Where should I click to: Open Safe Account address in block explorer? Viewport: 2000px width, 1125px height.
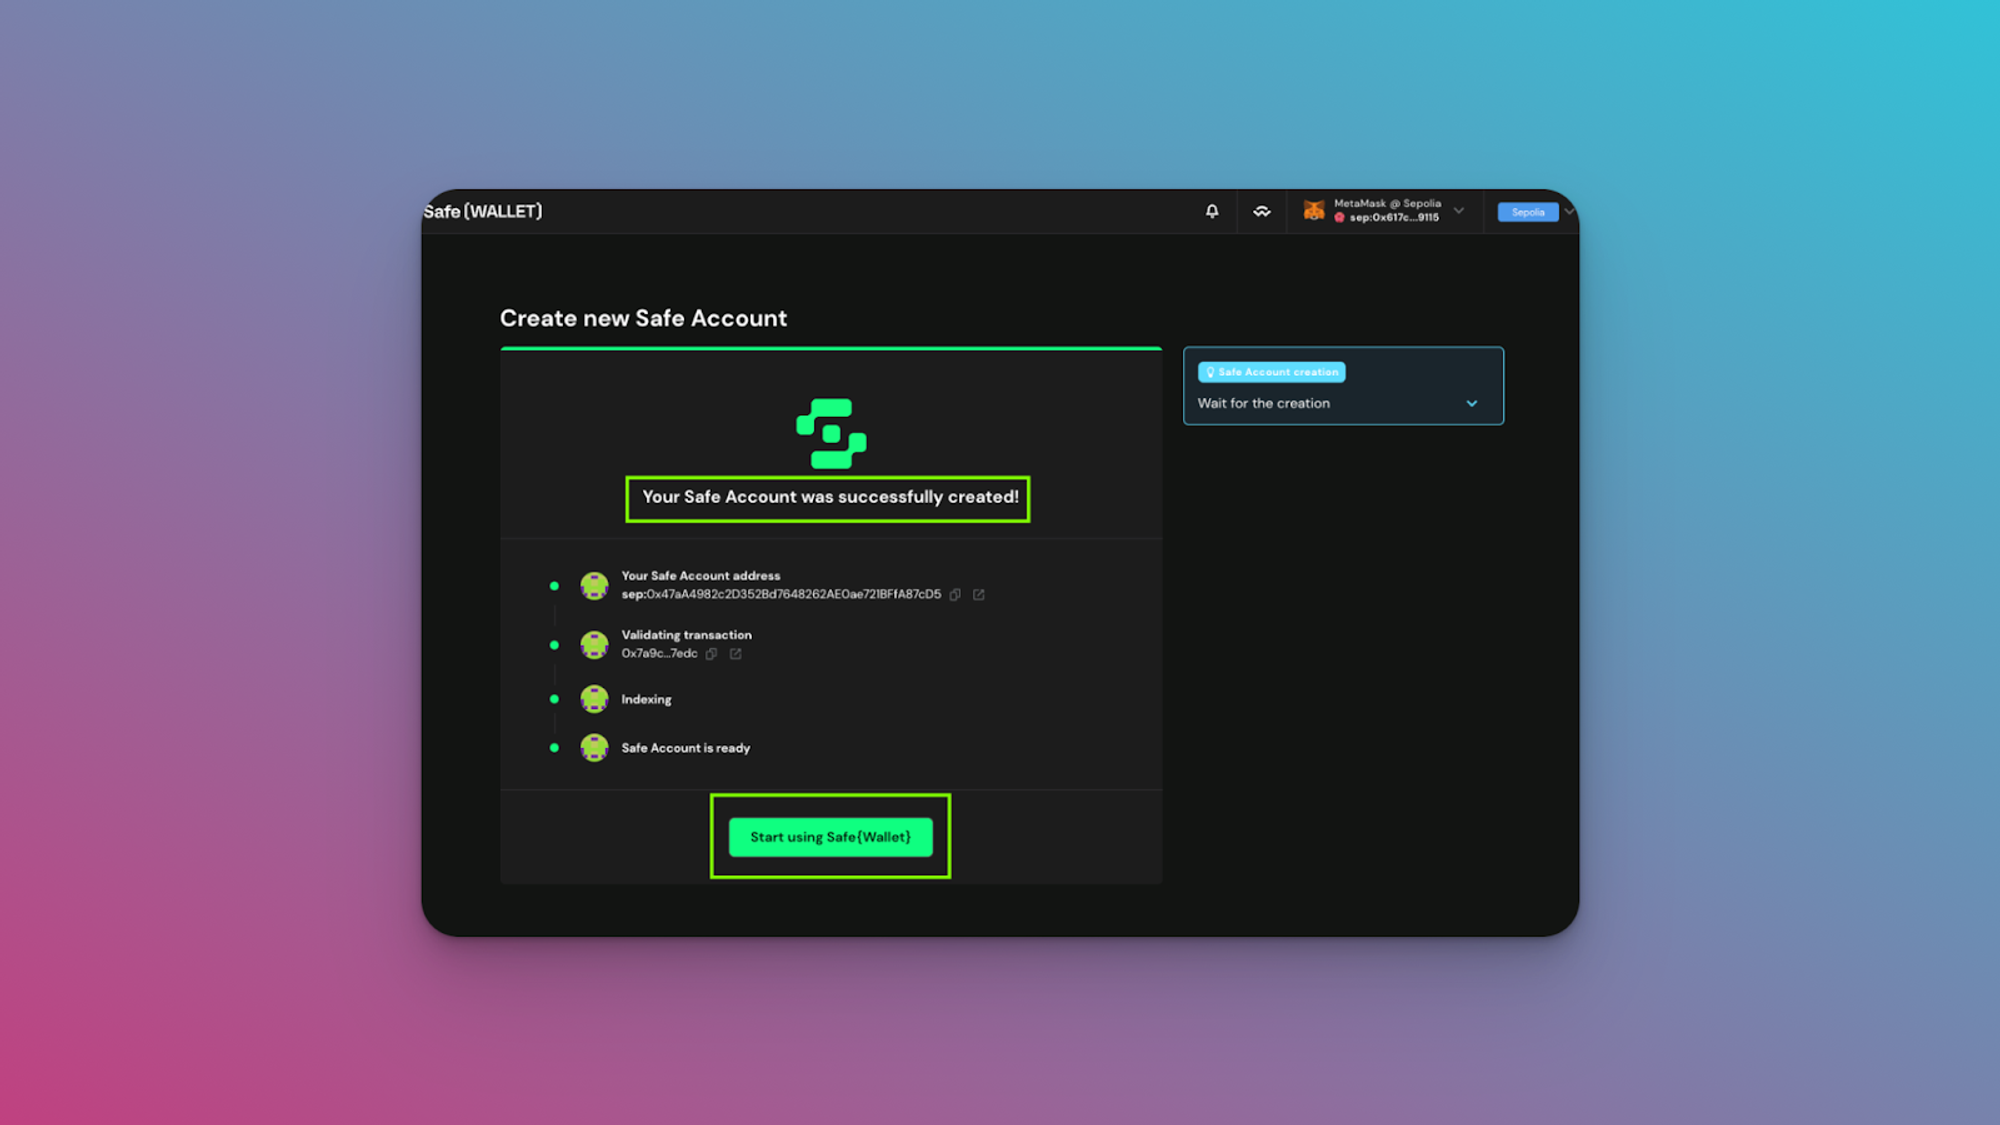click(979, 594)
